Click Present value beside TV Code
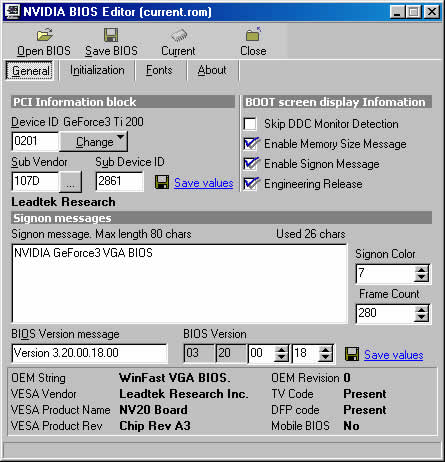445x462 pixels. [x=365, y=394]
